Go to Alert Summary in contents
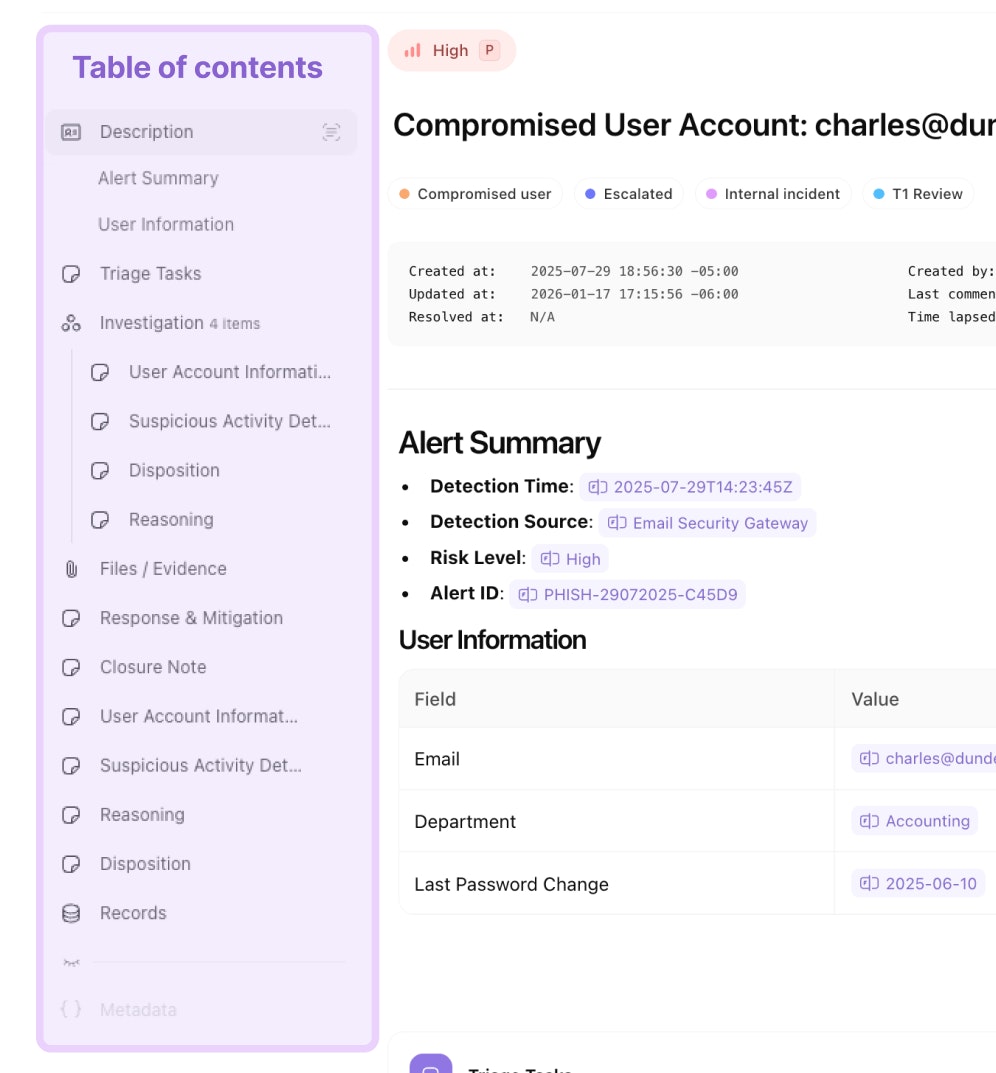 coord(158,178)
